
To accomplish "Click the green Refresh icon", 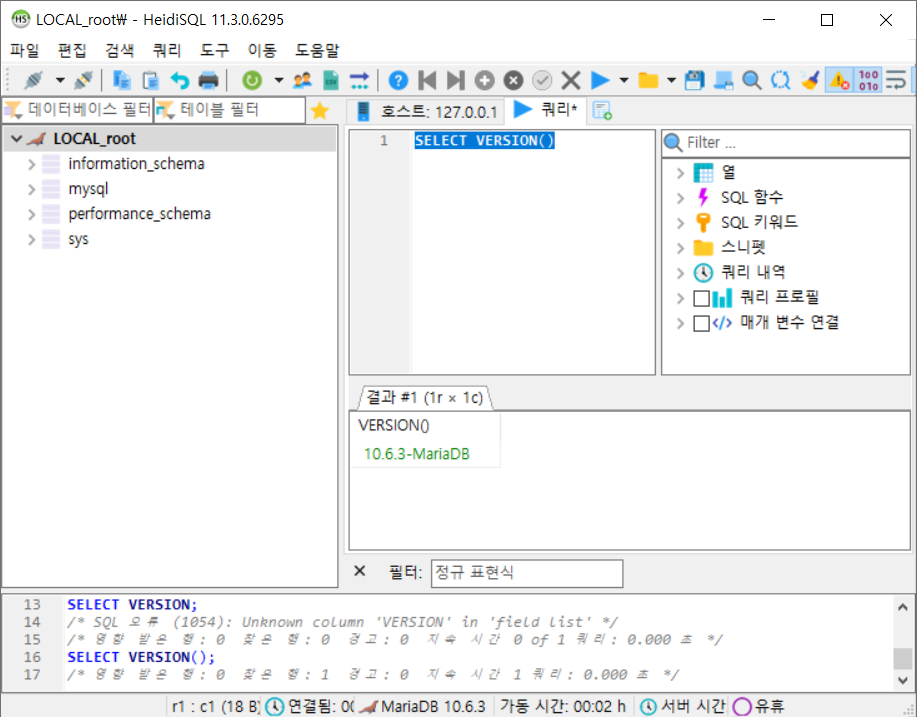I will (252, 80).
